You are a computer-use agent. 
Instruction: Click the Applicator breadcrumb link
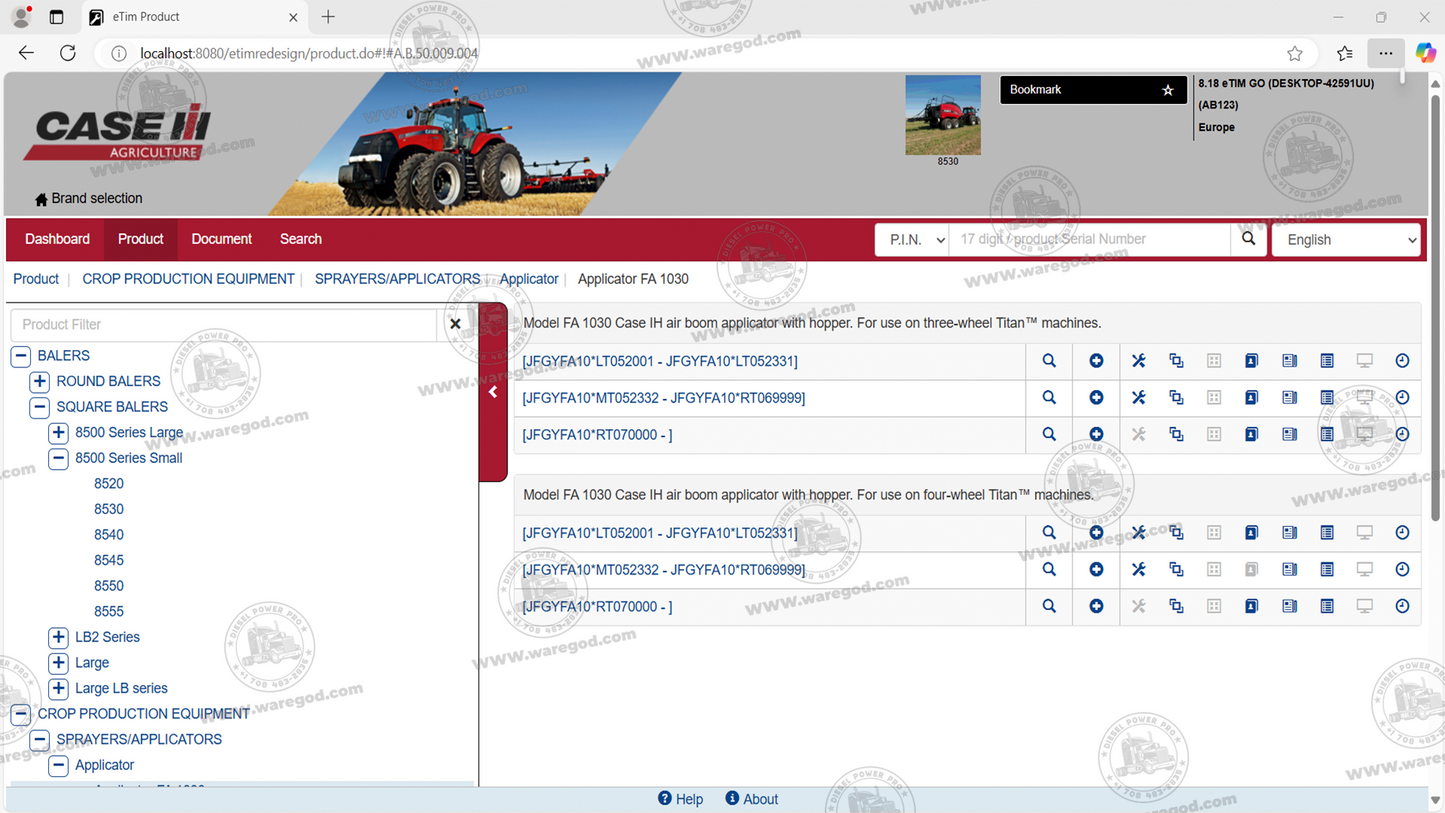tap(529, 279)
